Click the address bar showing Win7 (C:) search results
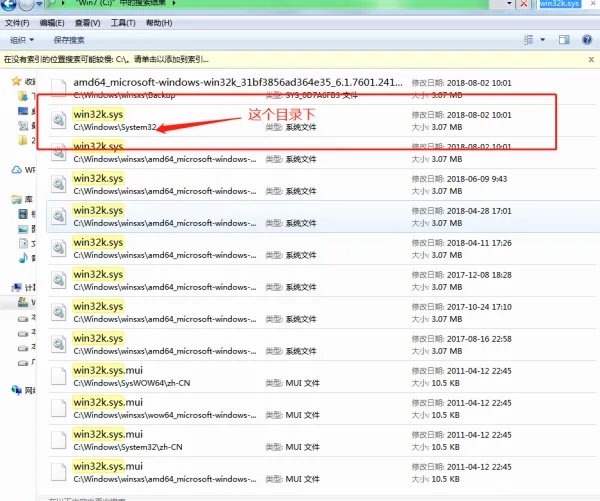Viewport: 600px width, 501px height. point(268,4)
